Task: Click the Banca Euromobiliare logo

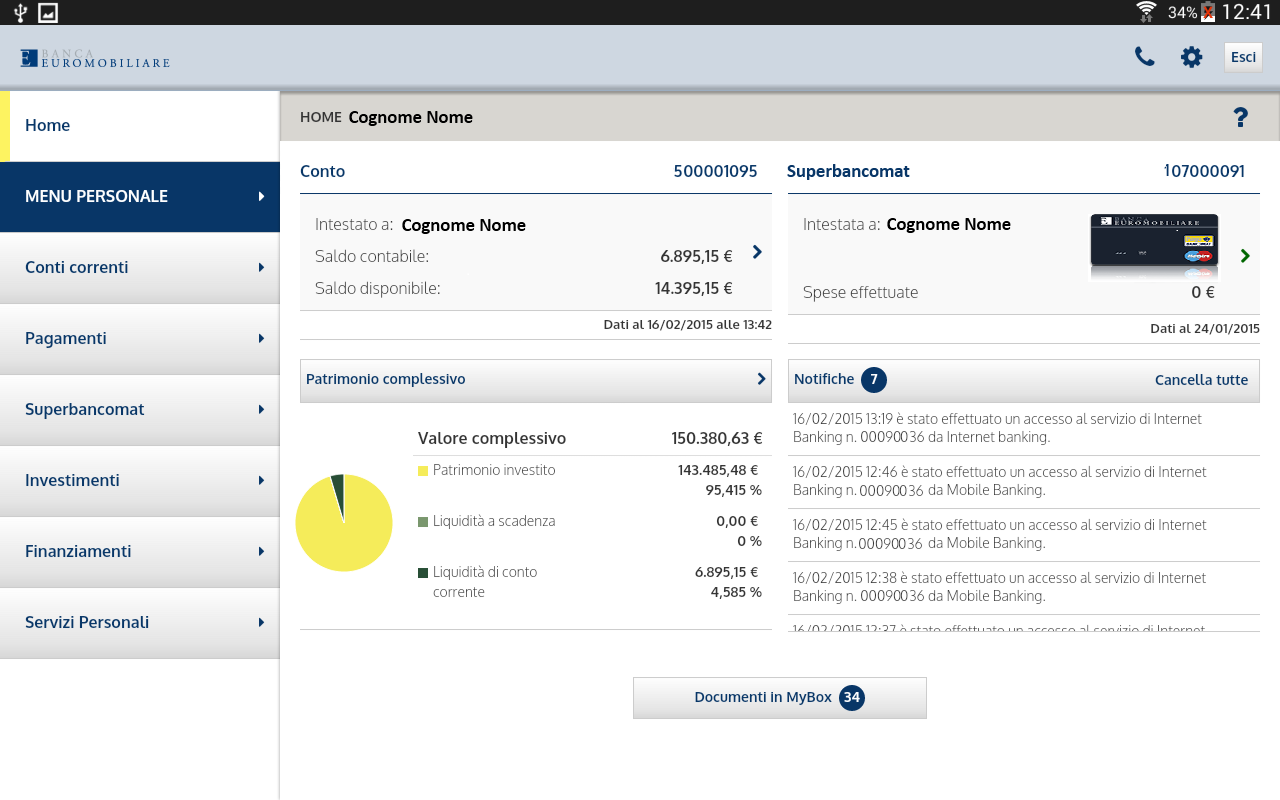Action: (x=95, y=58)
